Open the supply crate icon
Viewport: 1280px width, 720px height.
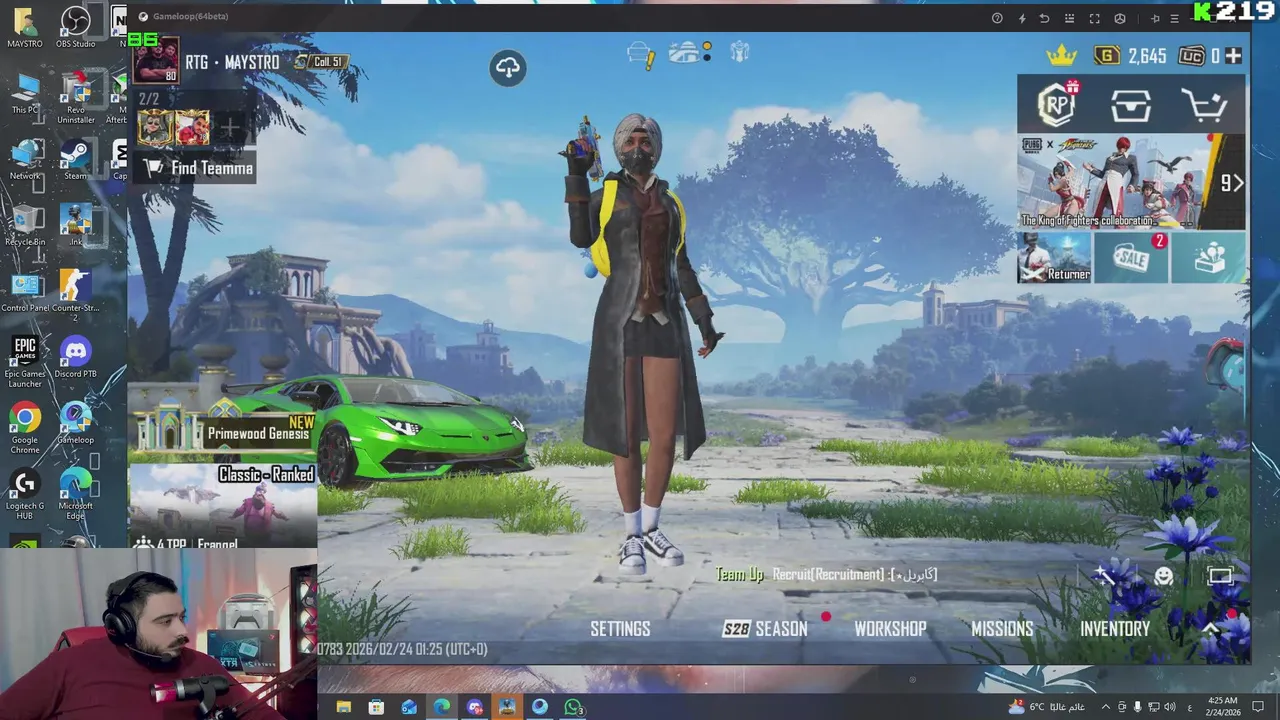(x=1131, y=105)
